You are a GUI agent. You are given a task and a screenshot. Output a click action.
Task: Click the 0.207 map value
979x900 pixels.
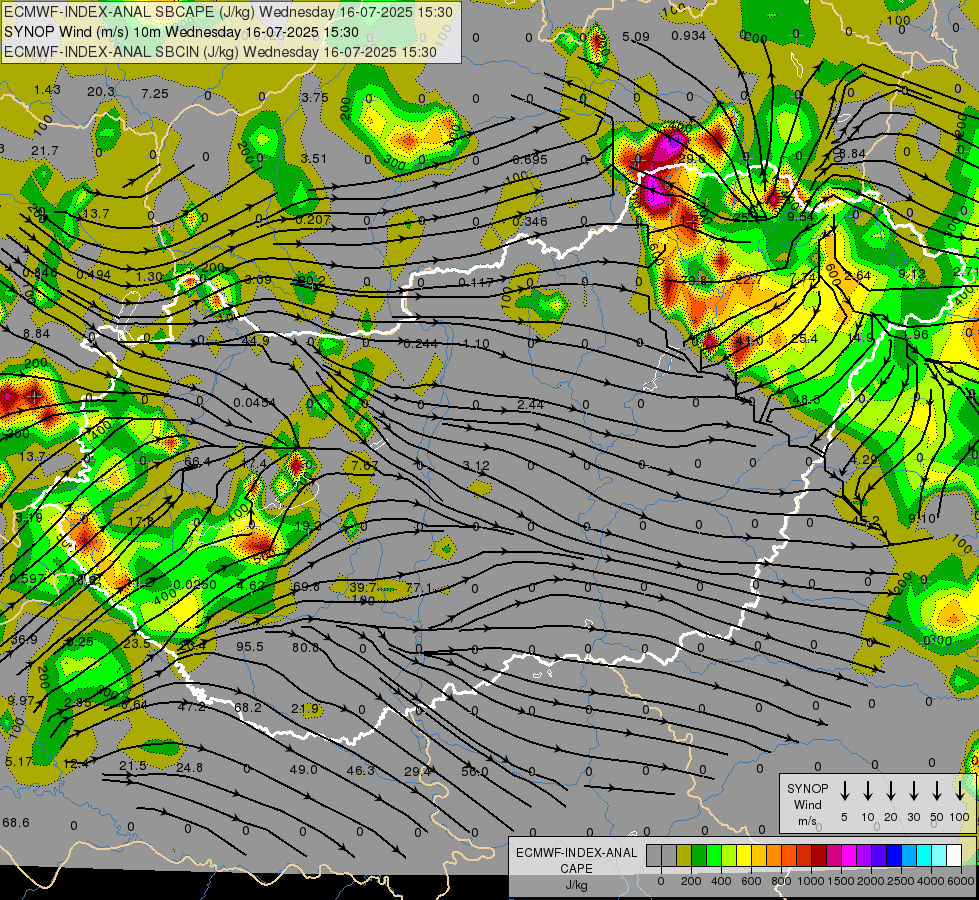tap(313, 220)
